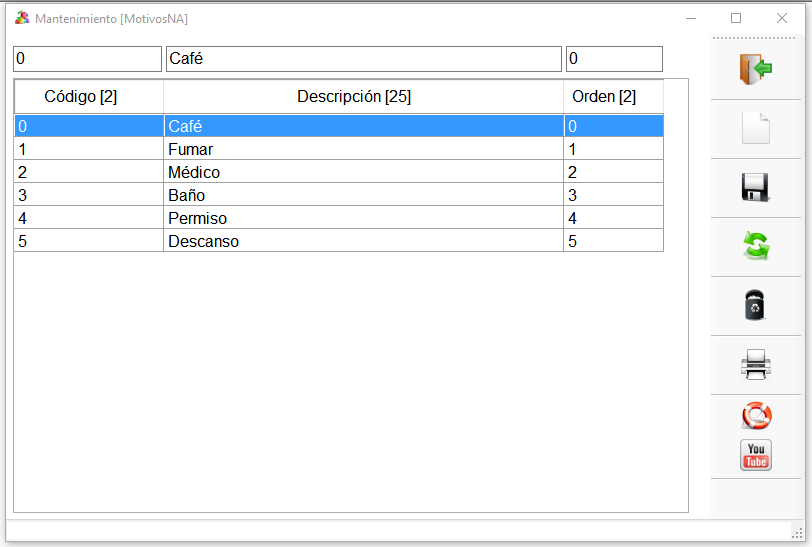Click orden cell 4 in Permiso row
This screenshot has width=812, height=547.
614,218
